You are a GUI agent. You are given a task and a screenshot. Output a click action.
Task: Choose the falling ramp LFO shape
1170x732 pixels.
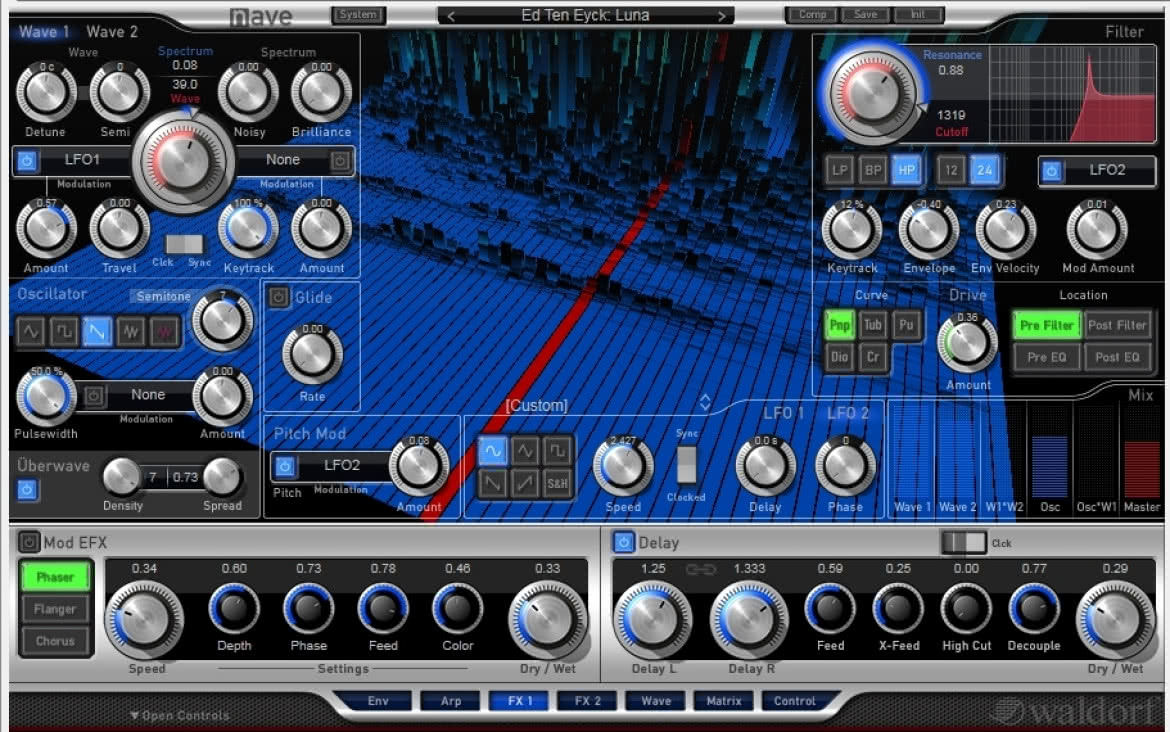492,484
